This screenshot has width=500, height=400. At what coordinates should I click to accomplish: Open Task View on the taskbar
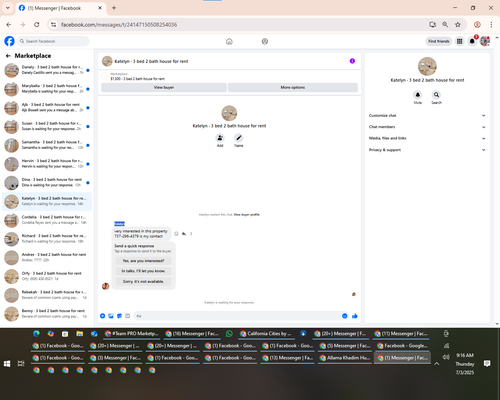(x=21, y=364)
